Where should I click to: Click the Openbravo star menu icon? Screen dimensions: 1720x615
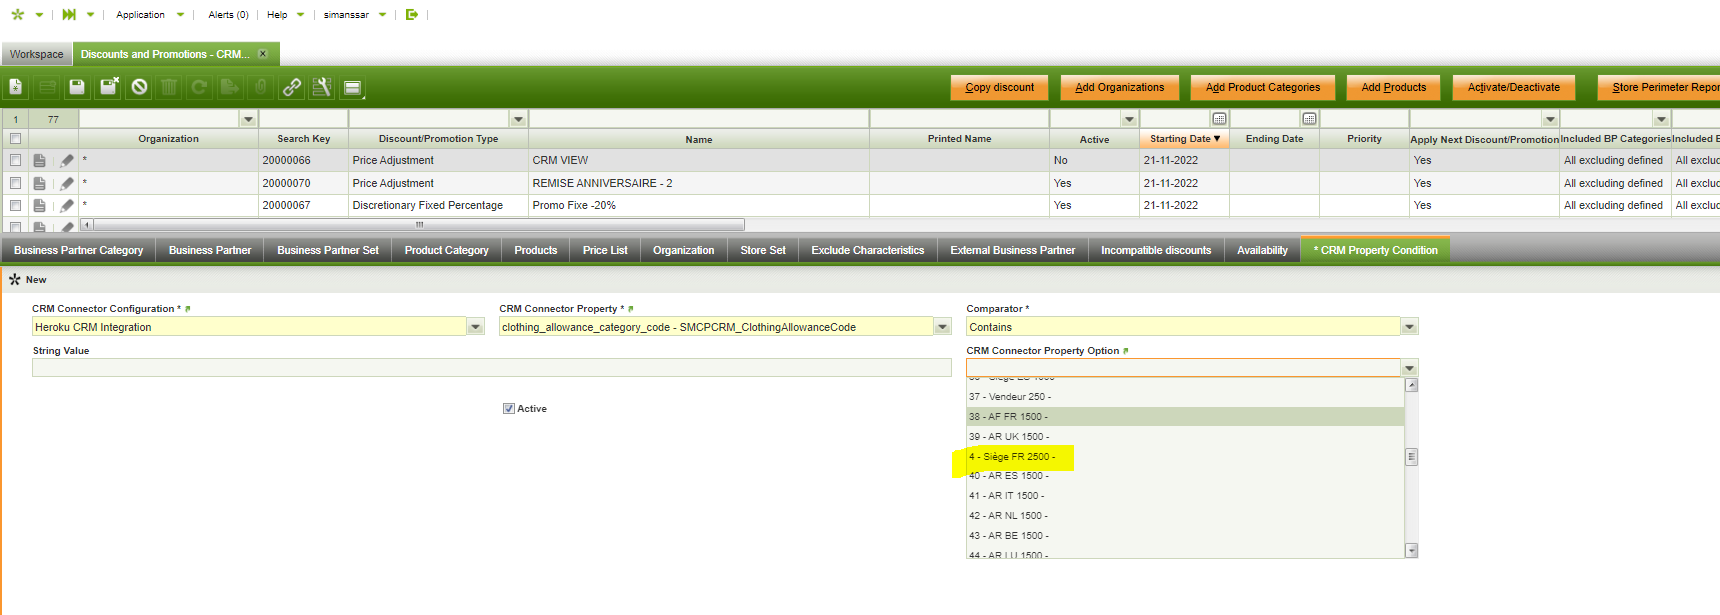pos(17,14)
